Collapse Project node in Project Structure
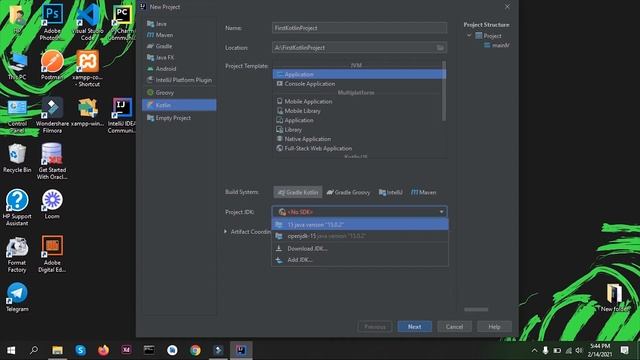Viewport: 640px width, 360px height. pos(469,36)
